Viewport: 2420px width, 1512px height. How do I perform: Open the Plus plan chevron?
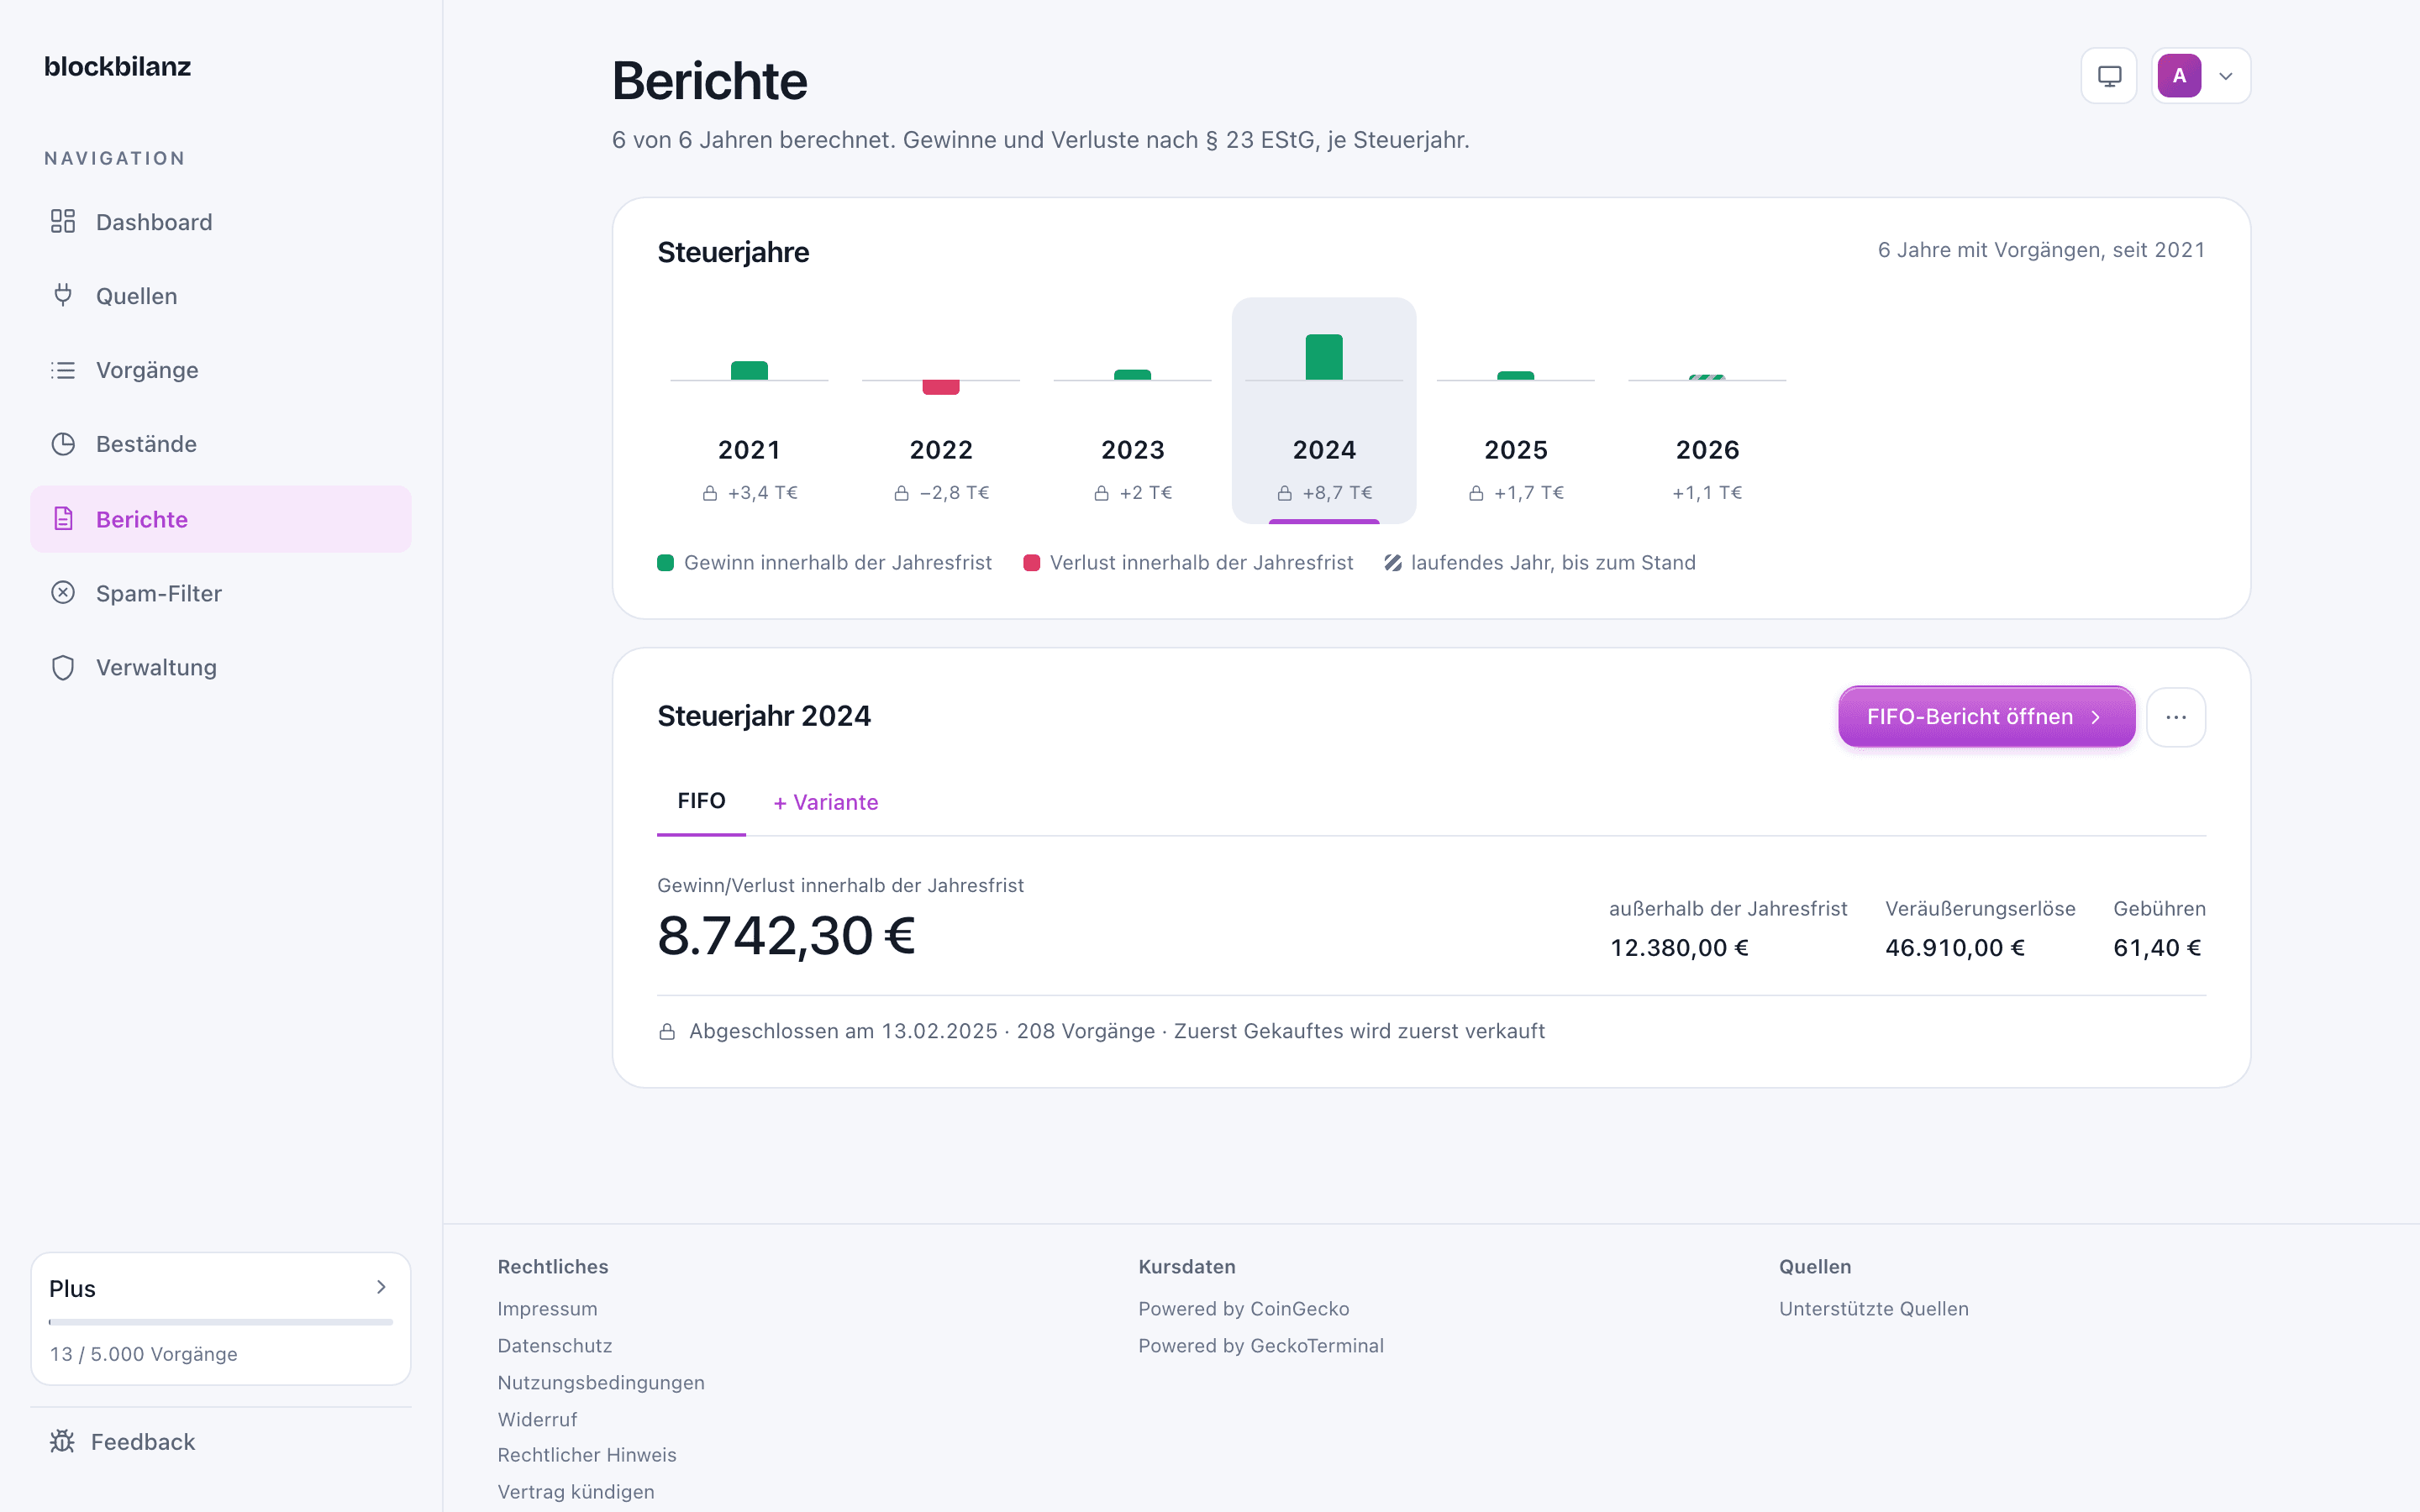click(x=381, y=1287)
